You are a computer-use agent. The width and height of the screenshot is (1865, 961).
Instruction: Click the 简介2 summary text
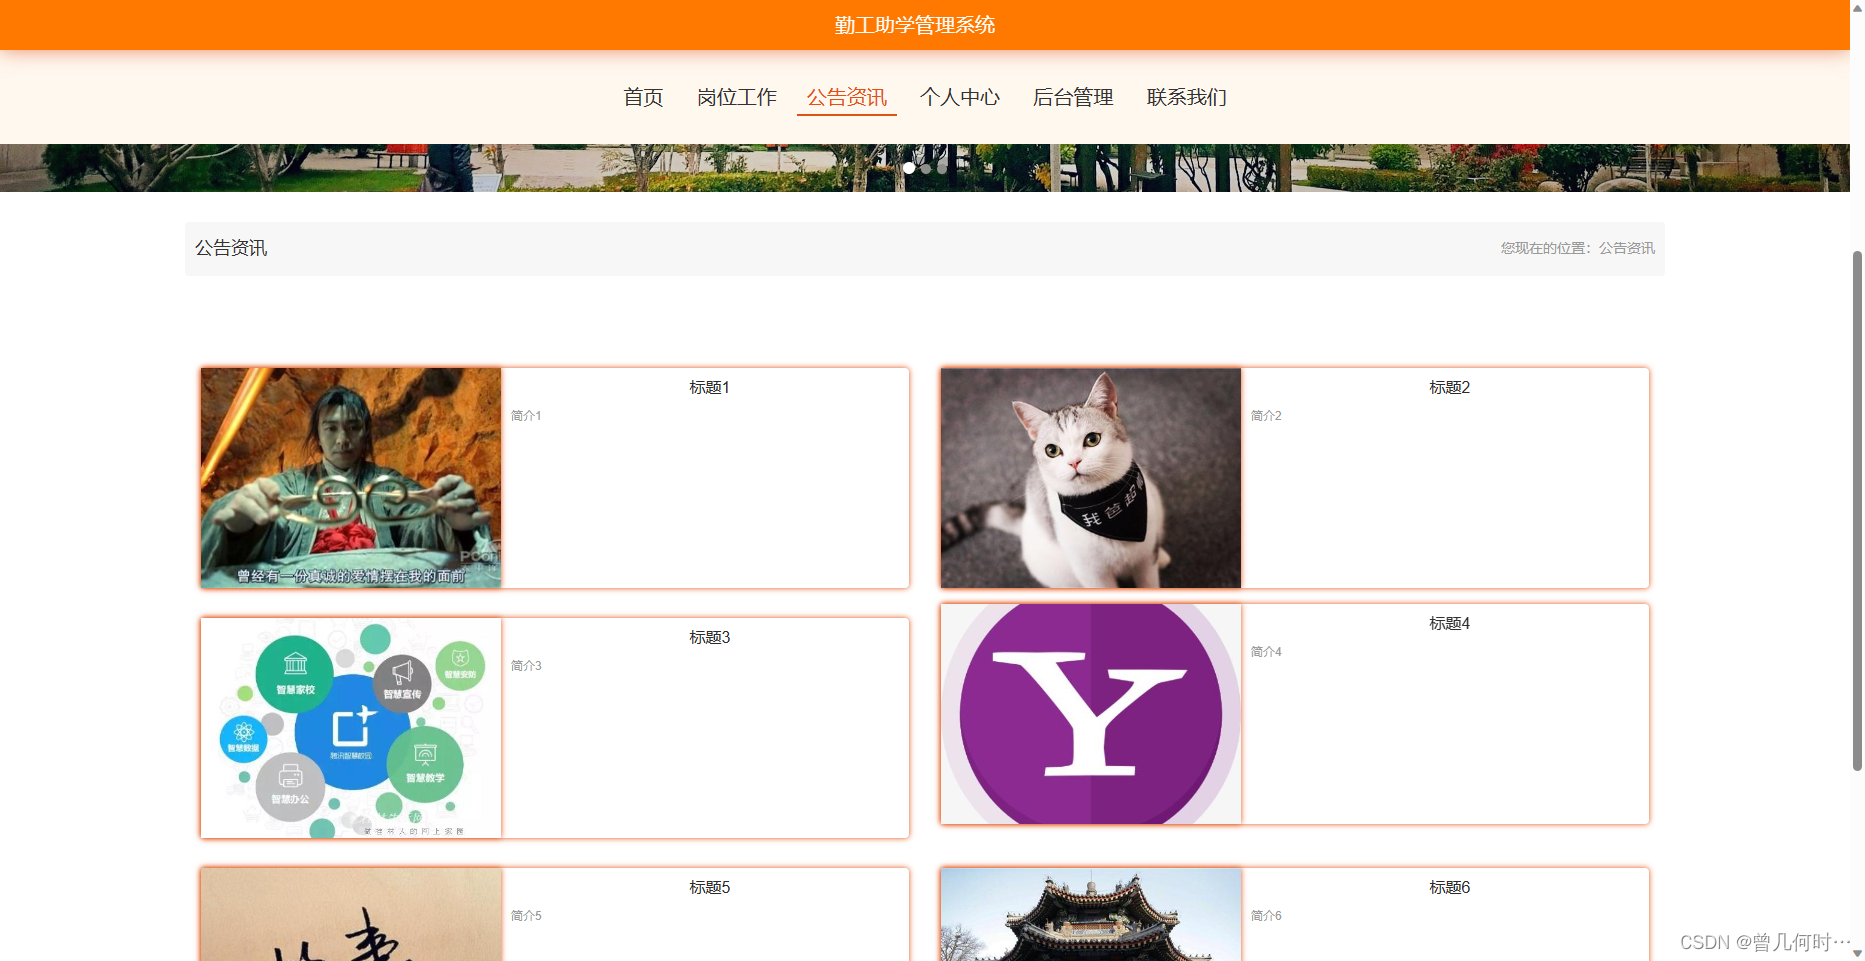click(x=1266, y=416)
